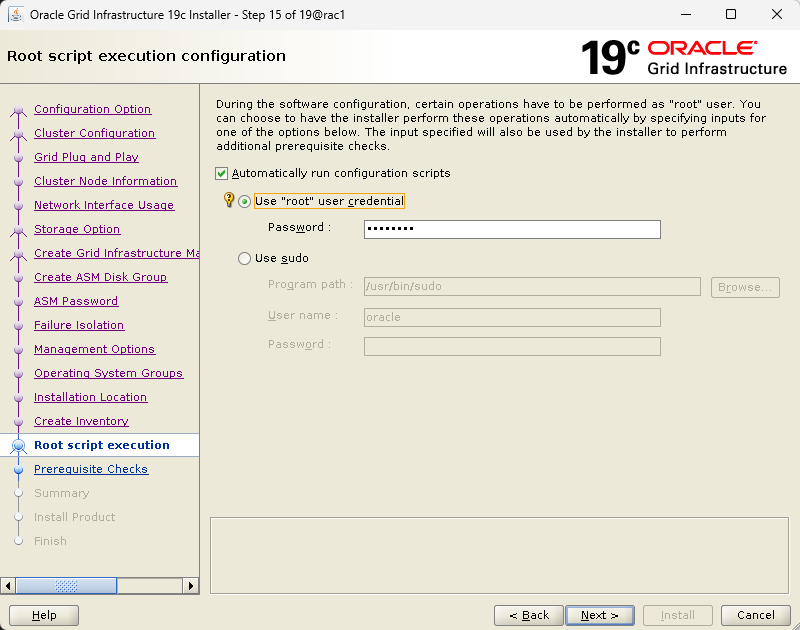800x630 pixels.
Task: Click the empty message area at bottom
Action: 499,556
